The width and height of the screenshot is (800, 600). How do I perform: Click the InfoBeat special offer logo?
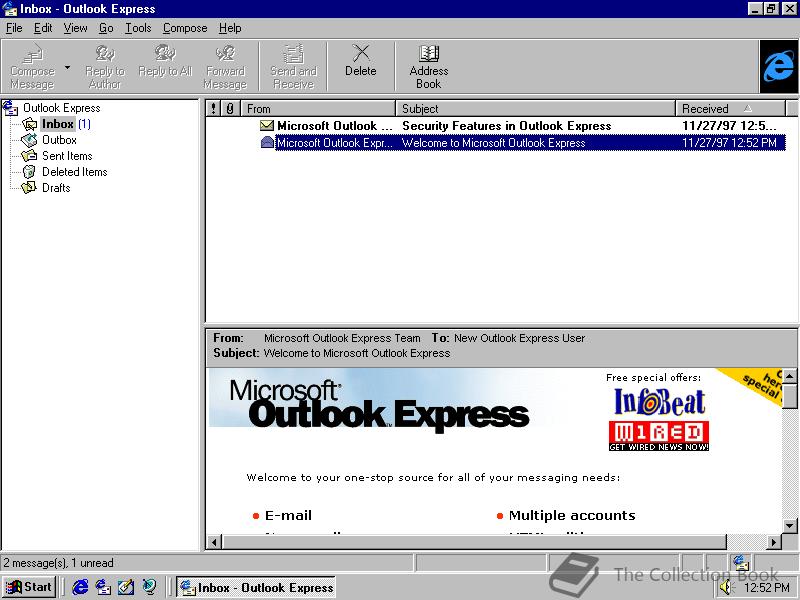click(x=659, y=402)
